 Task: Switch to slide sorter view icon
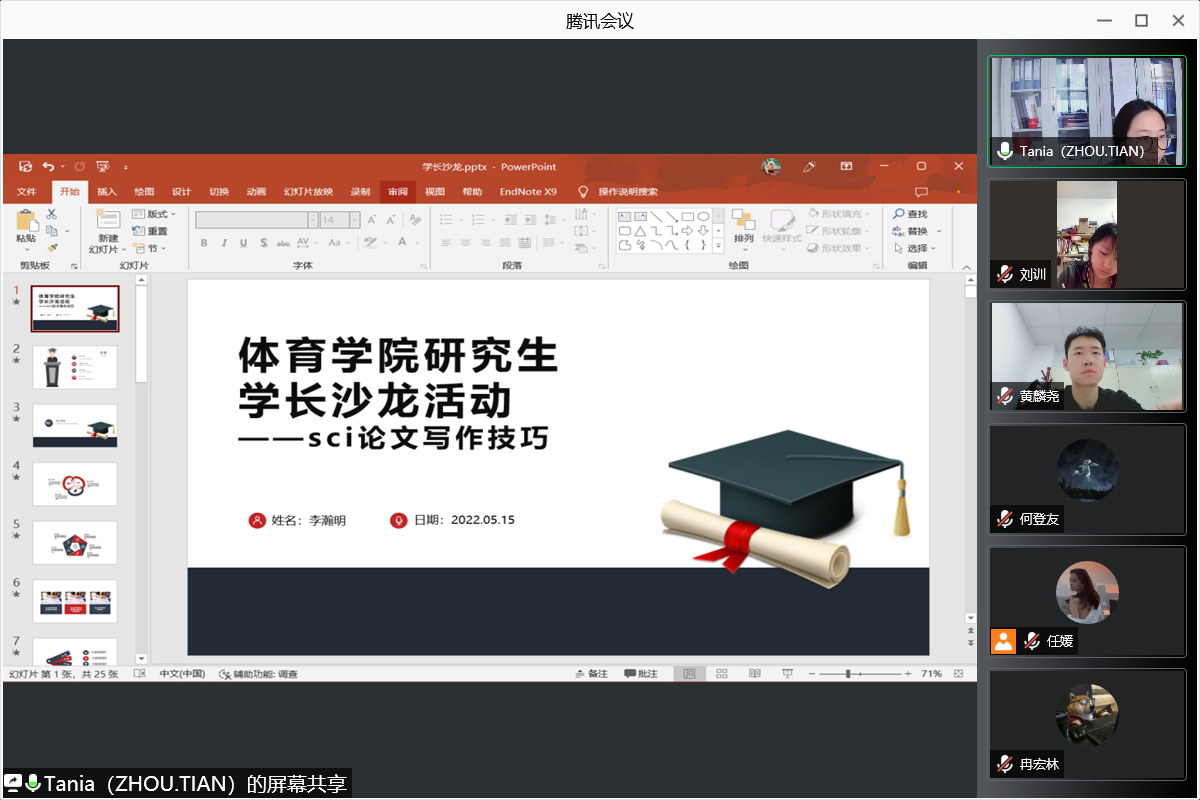(x=721, y=674)
